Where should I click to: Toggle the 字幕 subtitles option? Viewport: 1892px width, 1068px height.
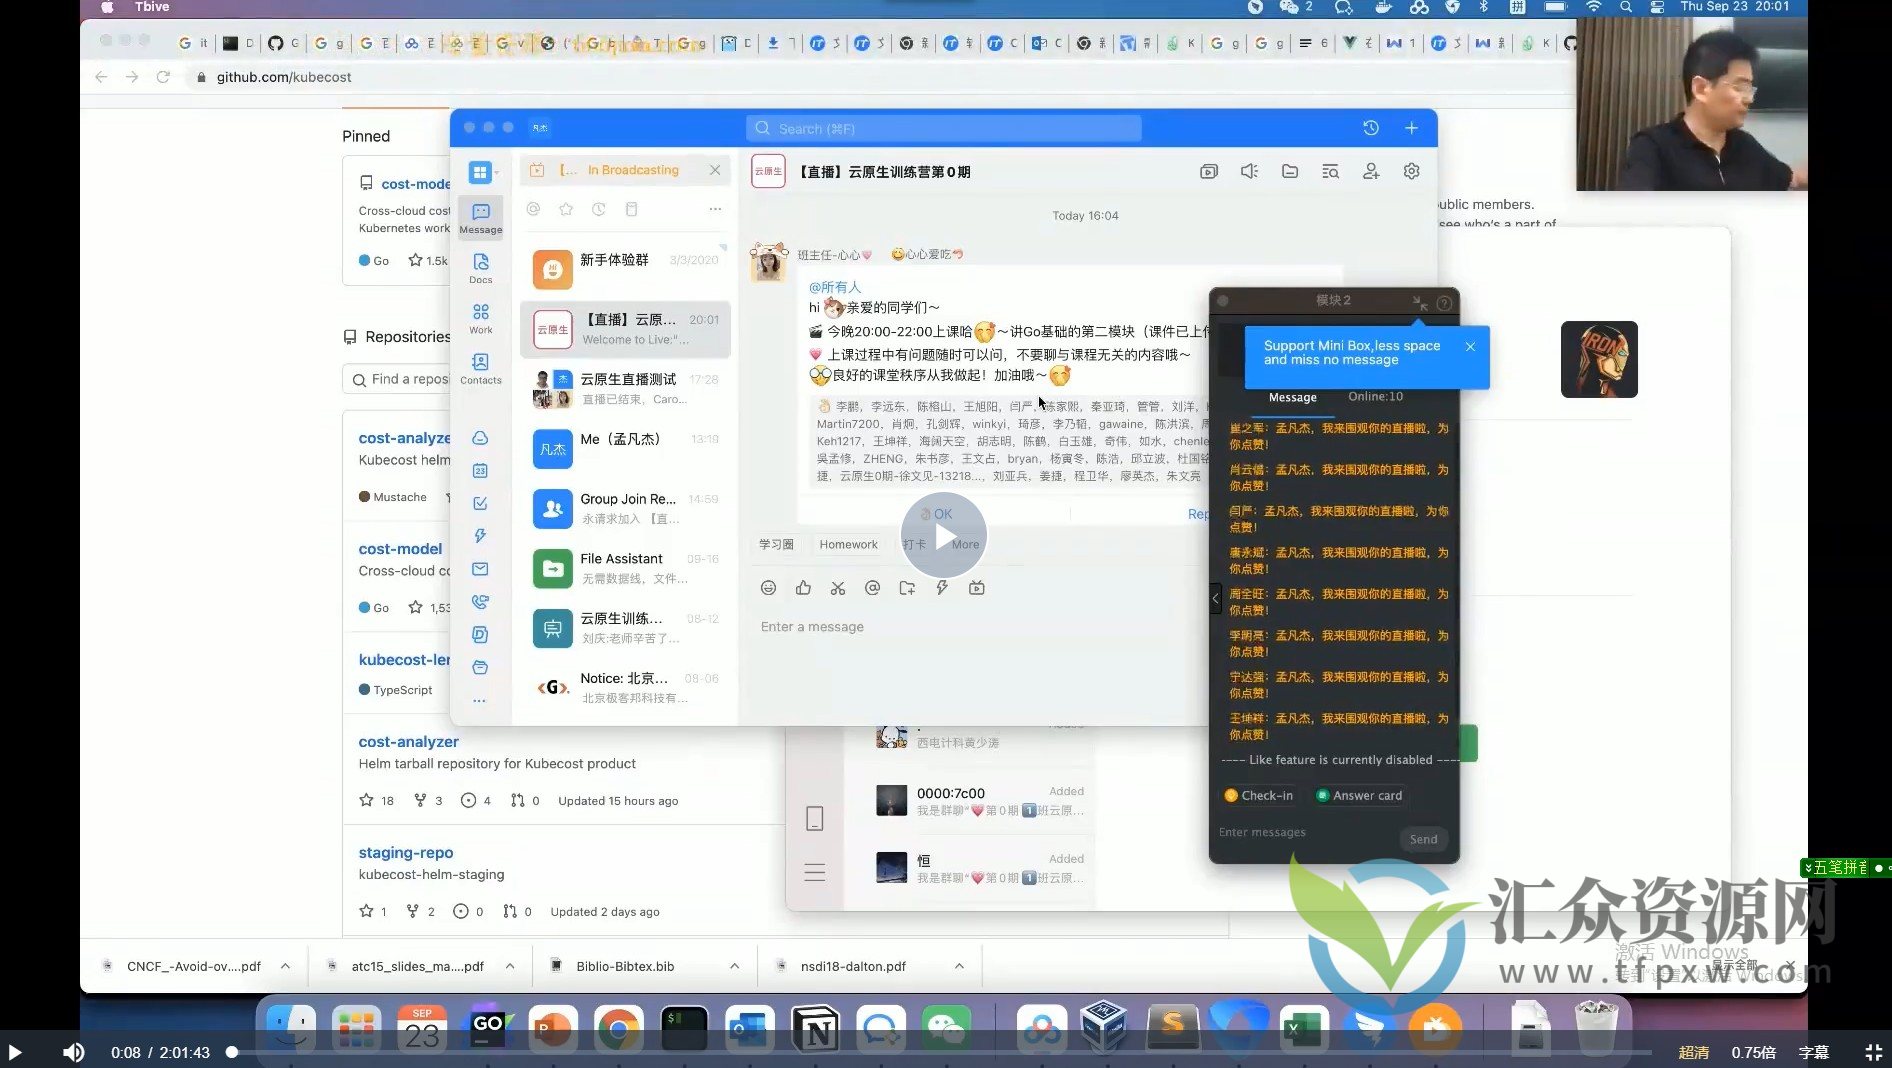(x=1814, y=1052)
